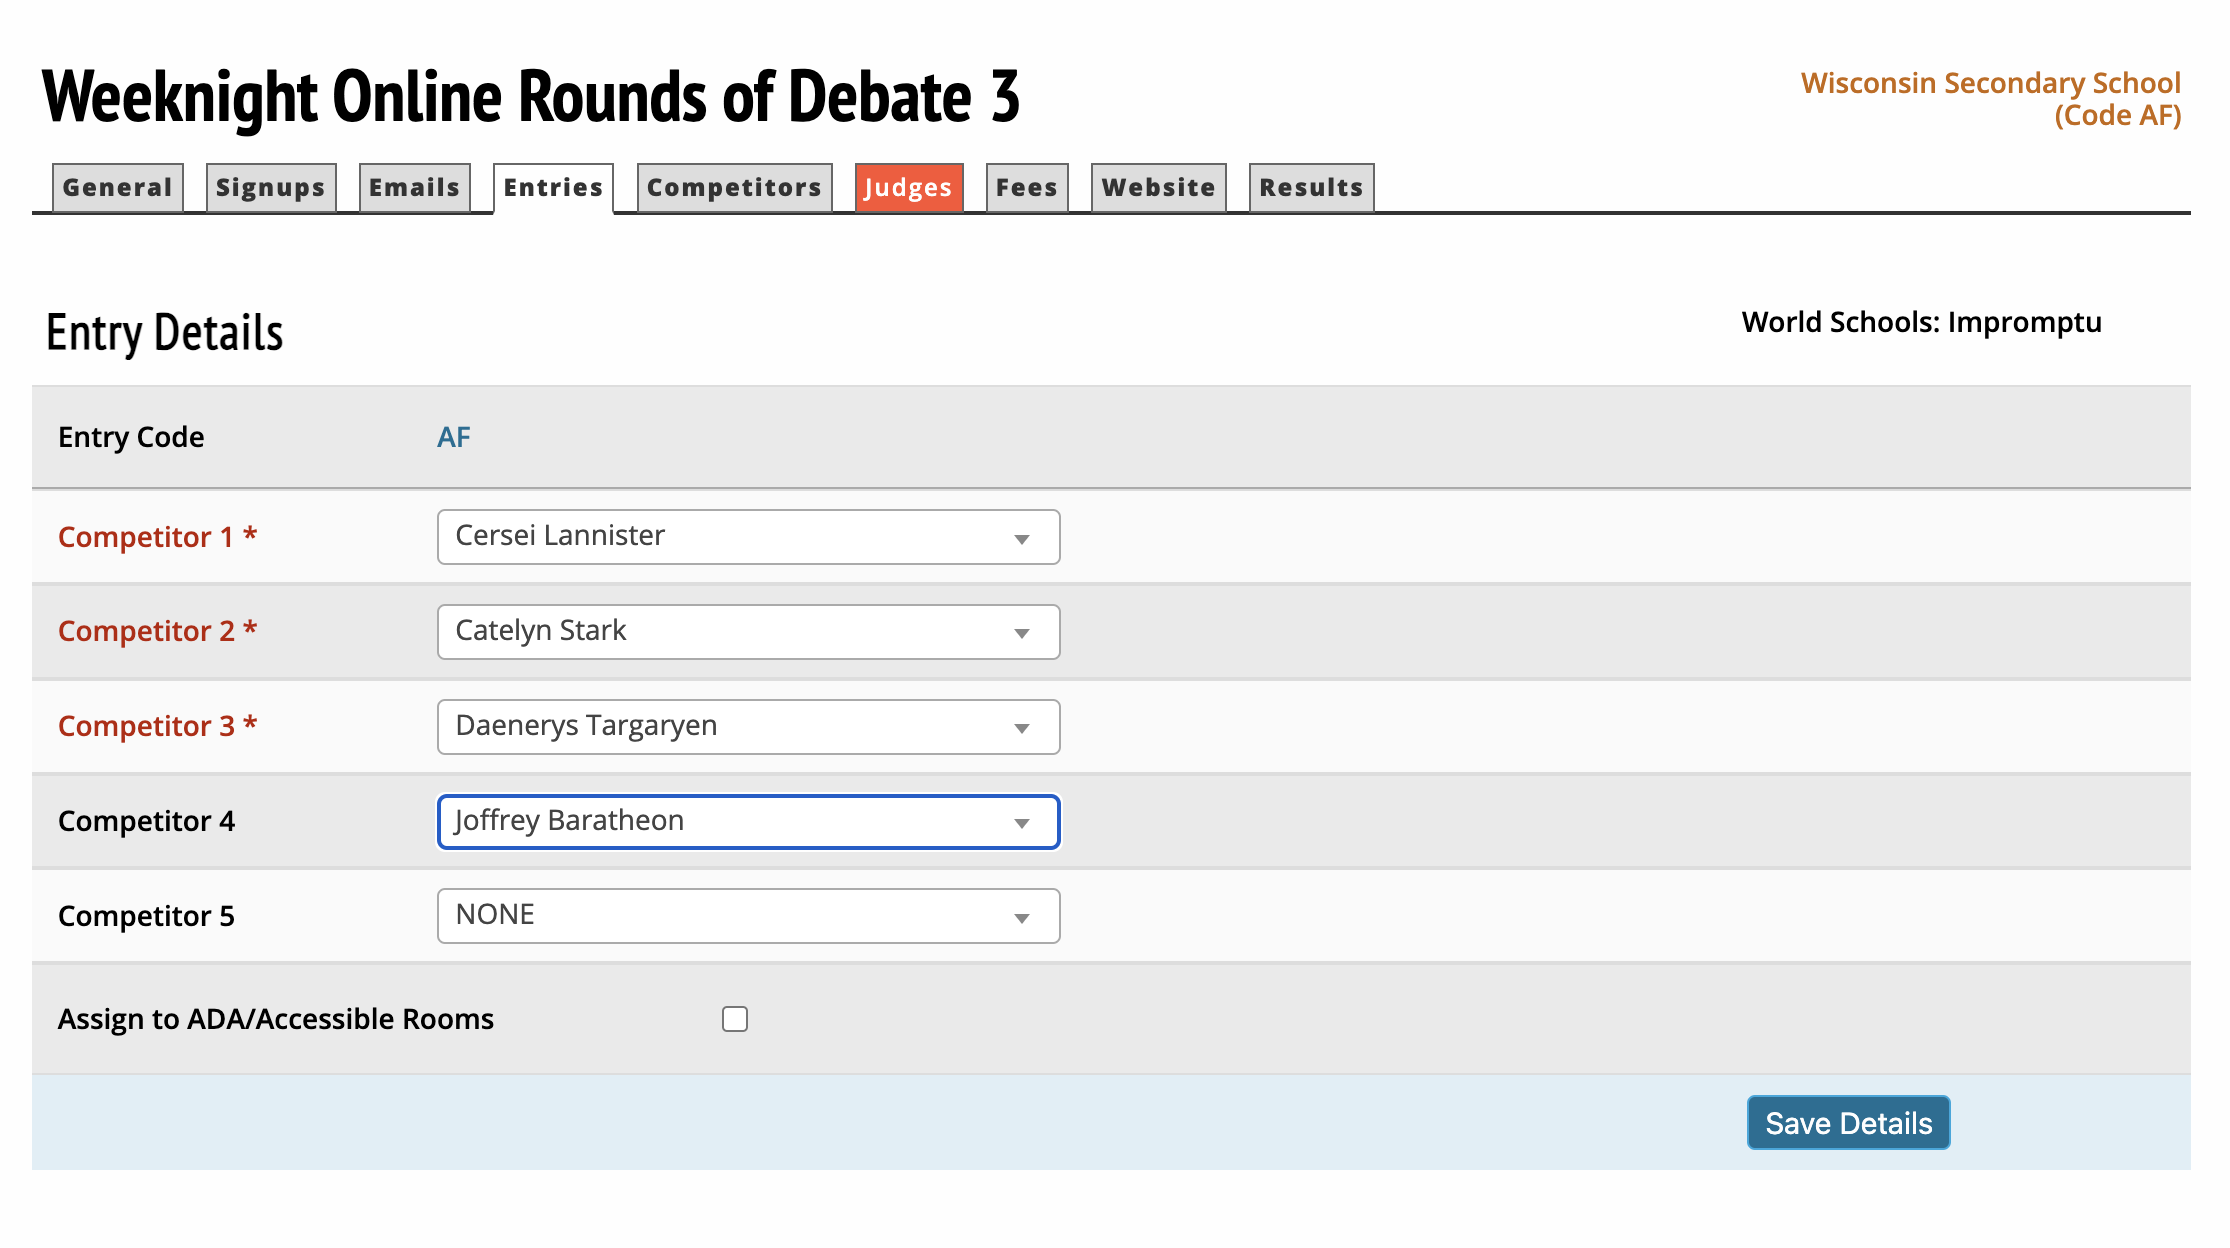Click the Save Details button
The width and height of the screenshot is (2230, 1248).
coord(1848,1123)
